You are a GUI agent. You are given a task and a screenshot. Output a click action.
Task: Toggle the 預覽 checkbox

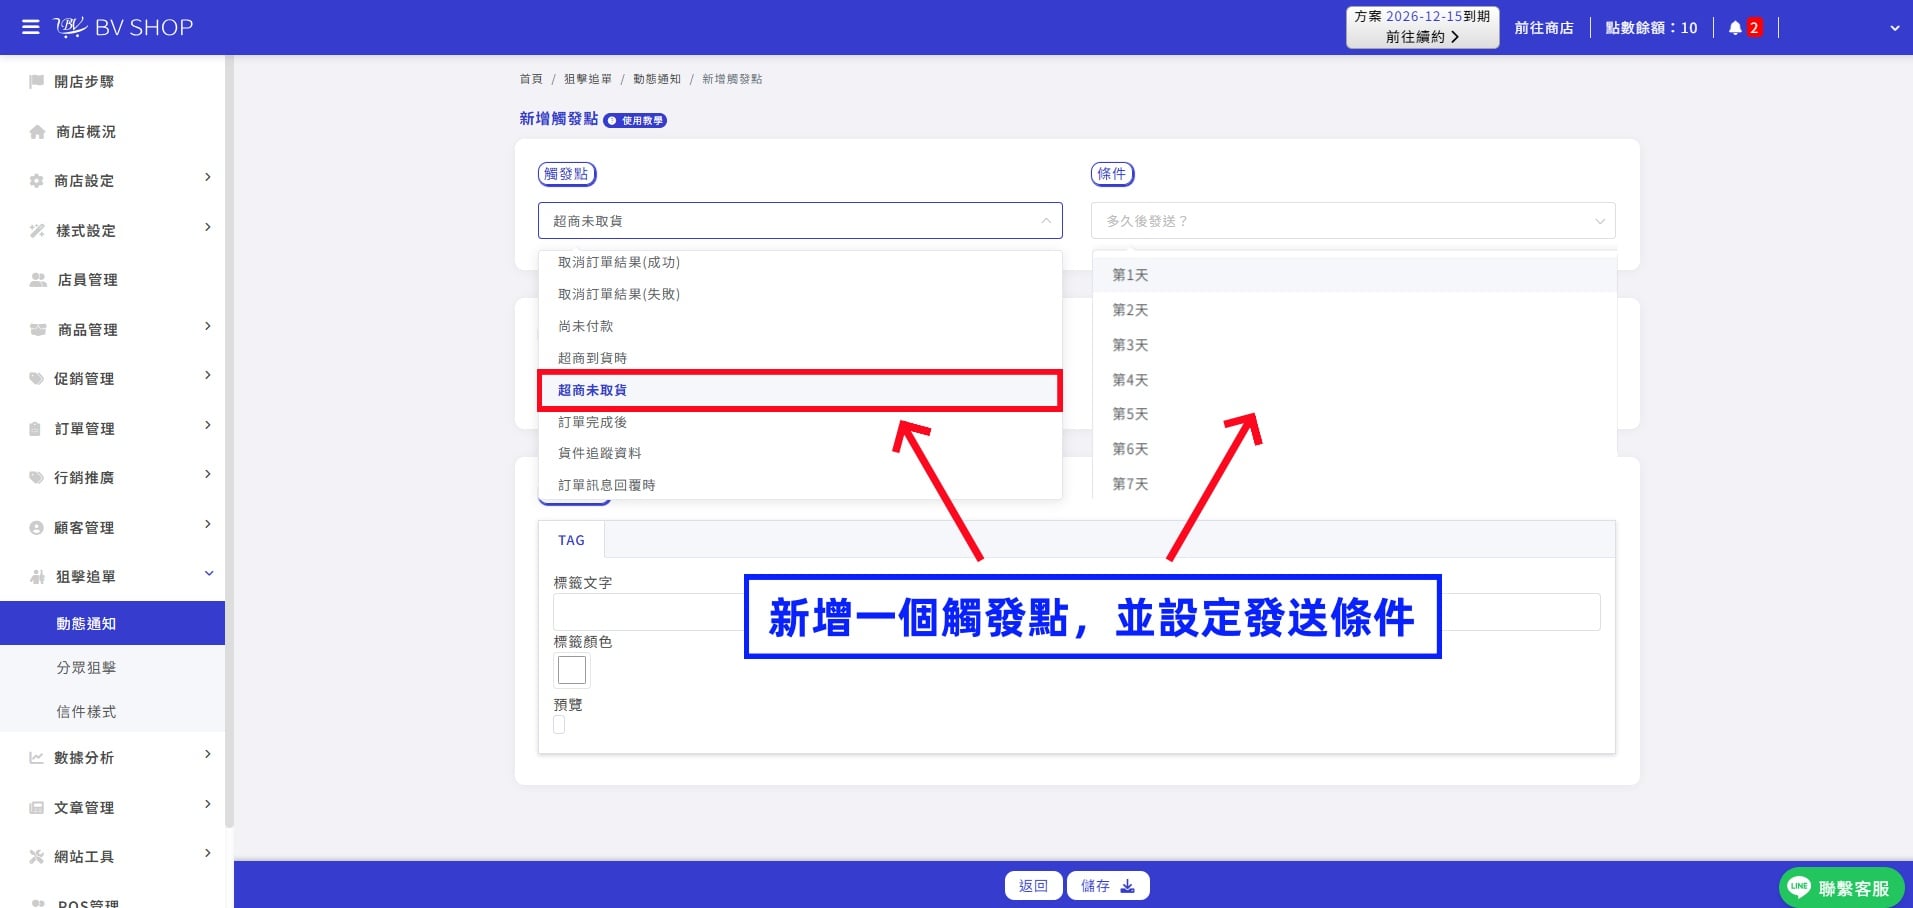[559, 725]
